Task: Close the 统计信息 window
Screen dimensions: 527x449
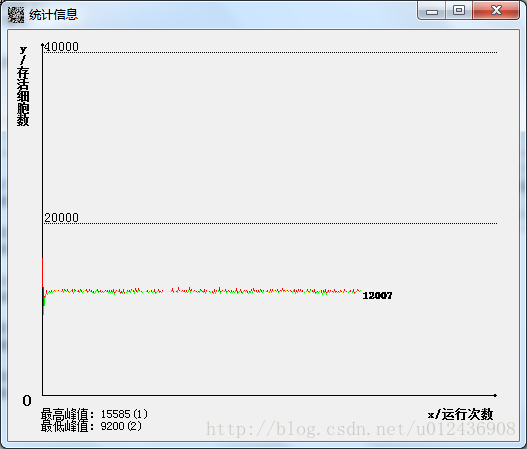Action: tap(496, 11)
